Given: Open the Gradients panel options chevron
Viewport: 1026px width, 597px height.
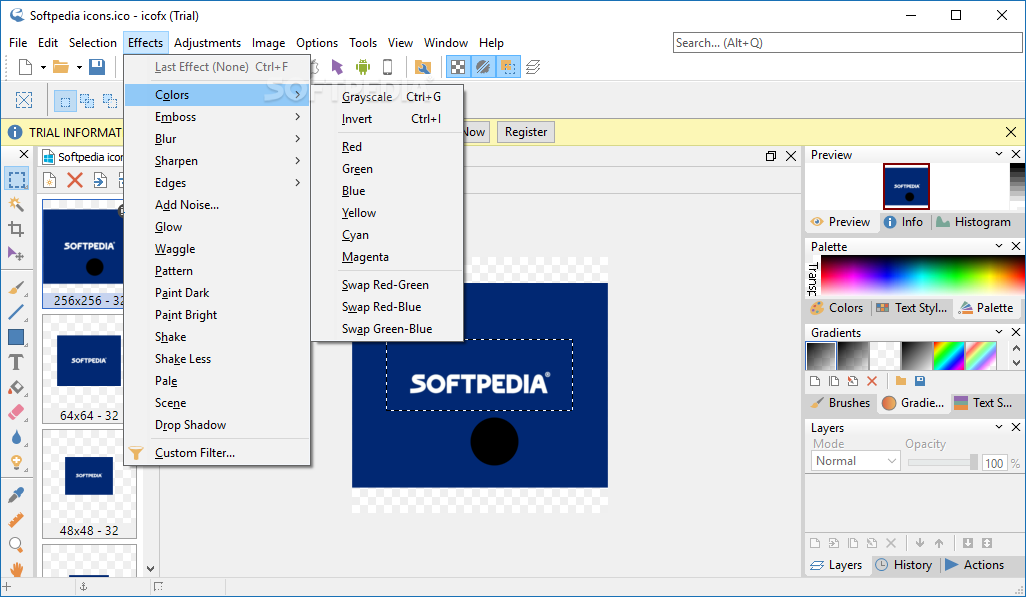Looking at the screenshot, I should click(x=999, y=332).
